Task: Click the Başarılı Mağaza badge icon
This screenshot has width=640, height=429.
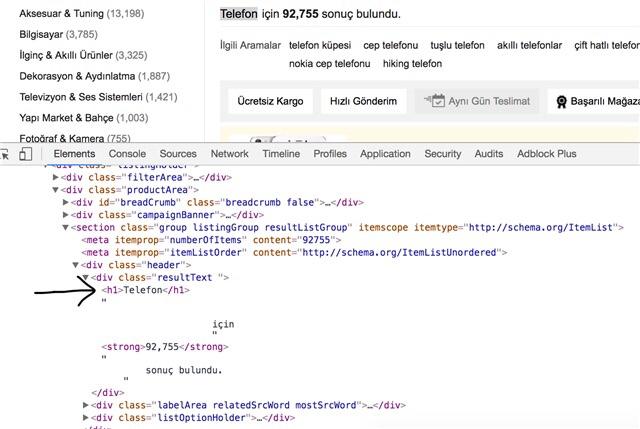Action: pos(562,101)
